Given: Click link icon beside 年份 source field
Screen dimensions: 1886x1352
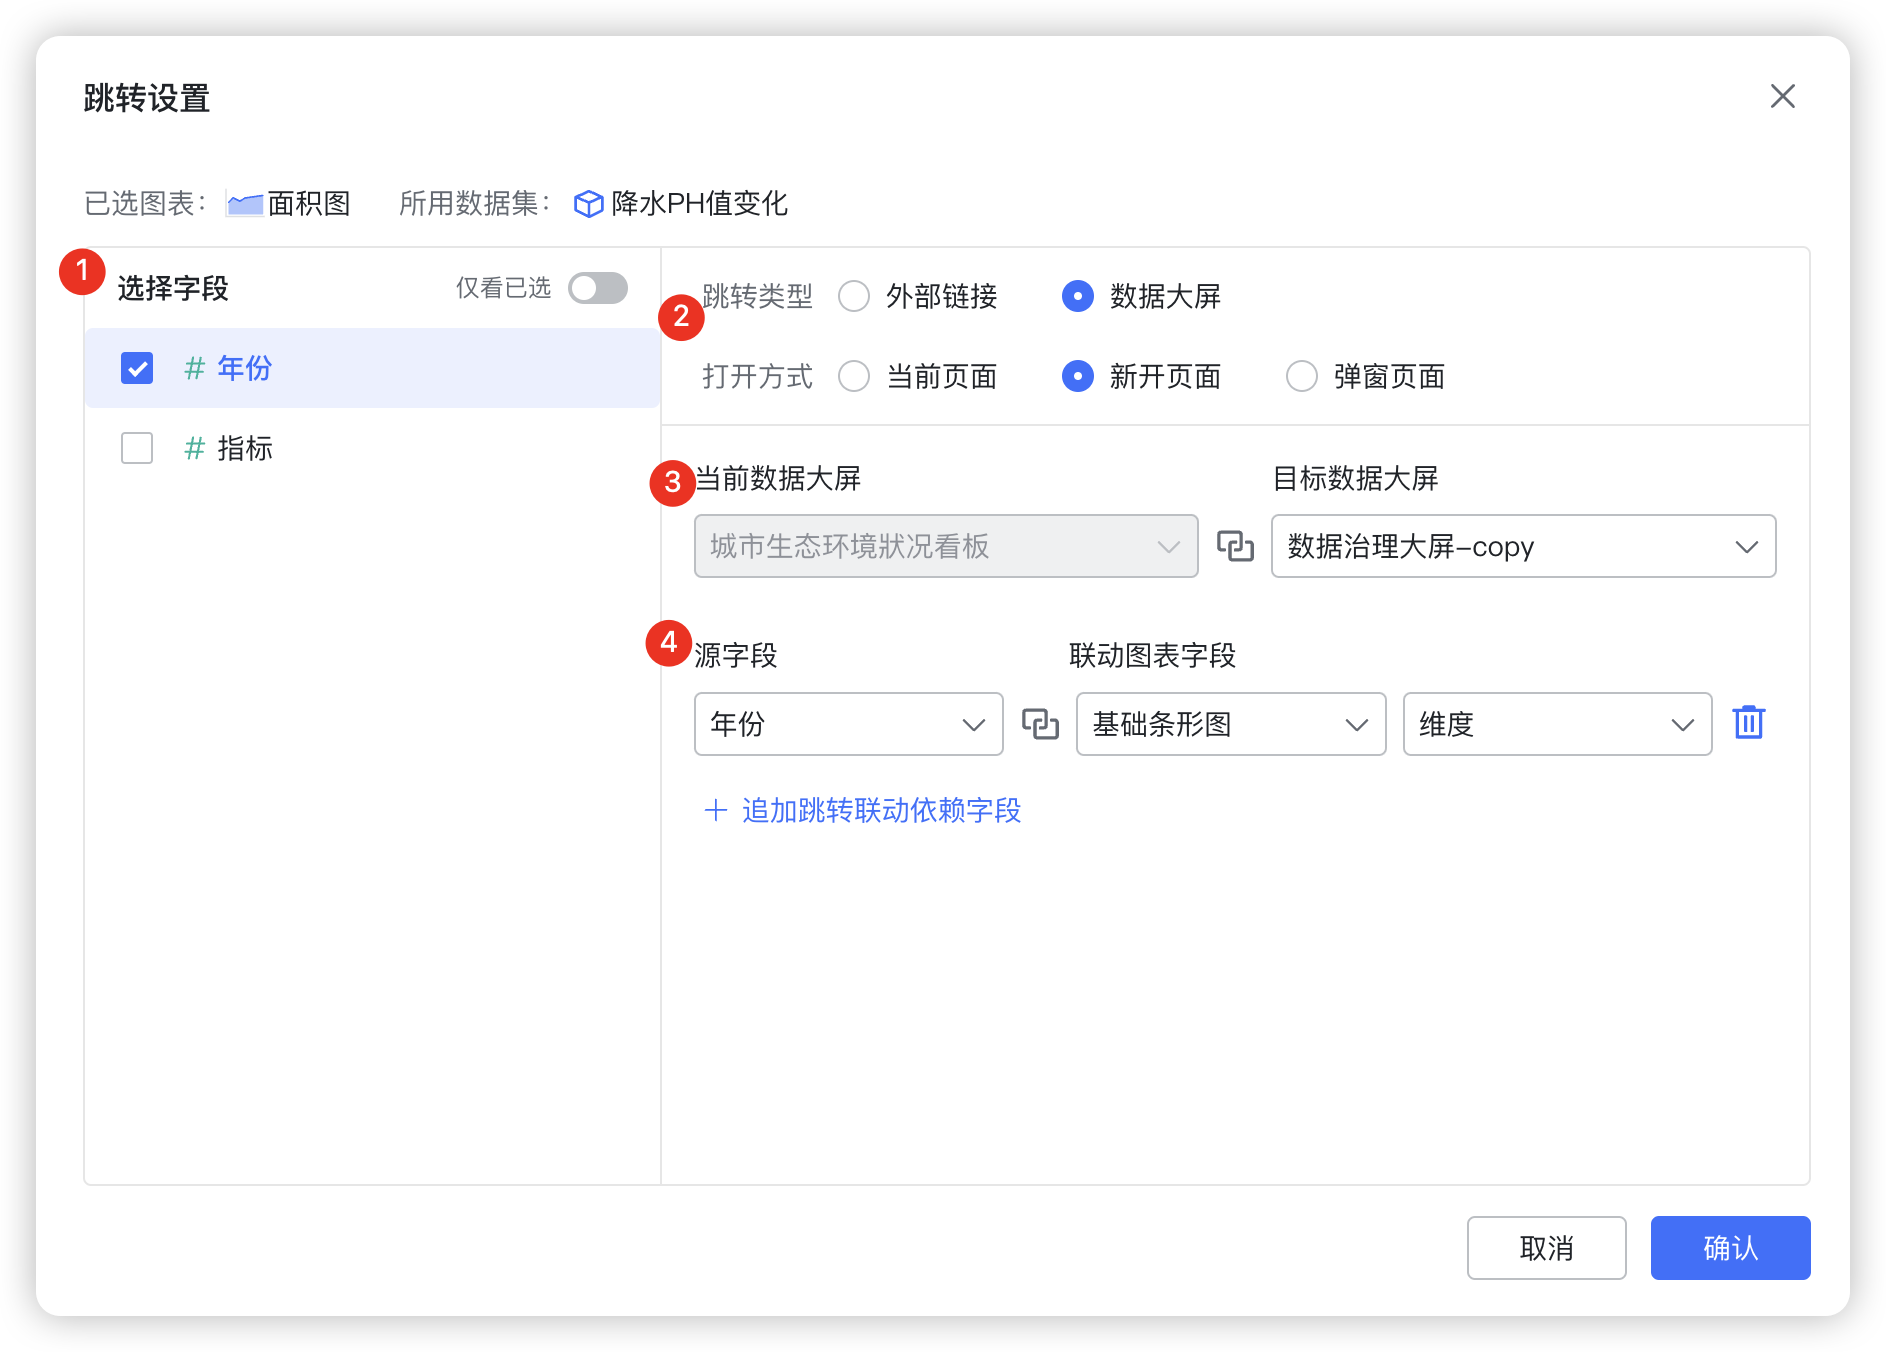Looking at the screenshot, I should tap(1040, 724).
